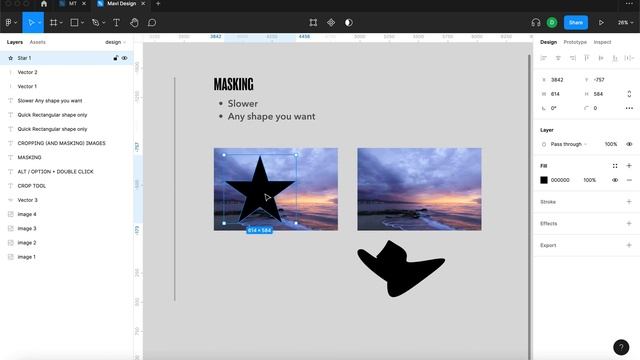Add an export setting
640x360 pixels.
tap(629, 245)
